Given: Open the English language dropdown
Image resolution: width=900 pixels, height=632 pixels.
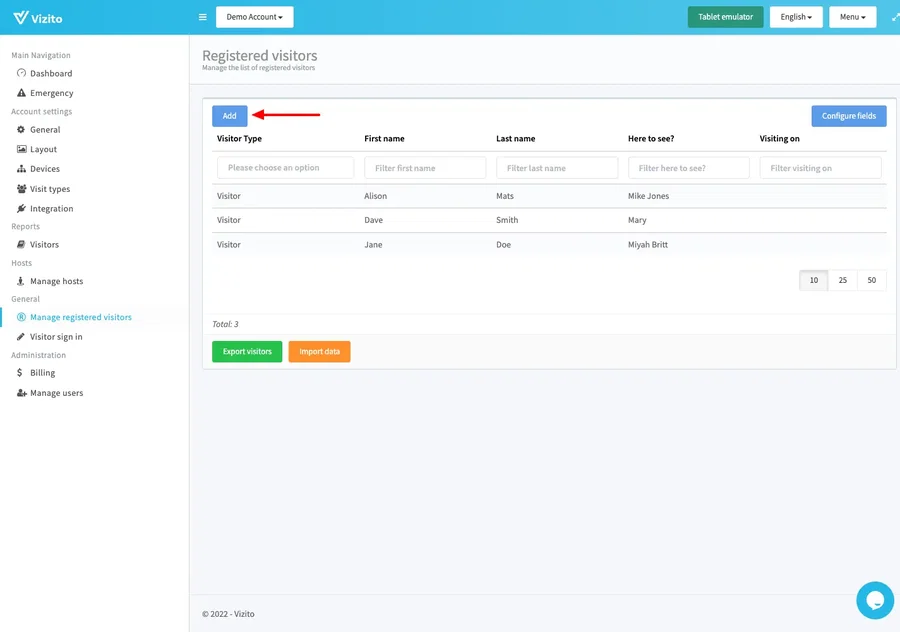Looking at the screenshot, I should click(796, 17).
